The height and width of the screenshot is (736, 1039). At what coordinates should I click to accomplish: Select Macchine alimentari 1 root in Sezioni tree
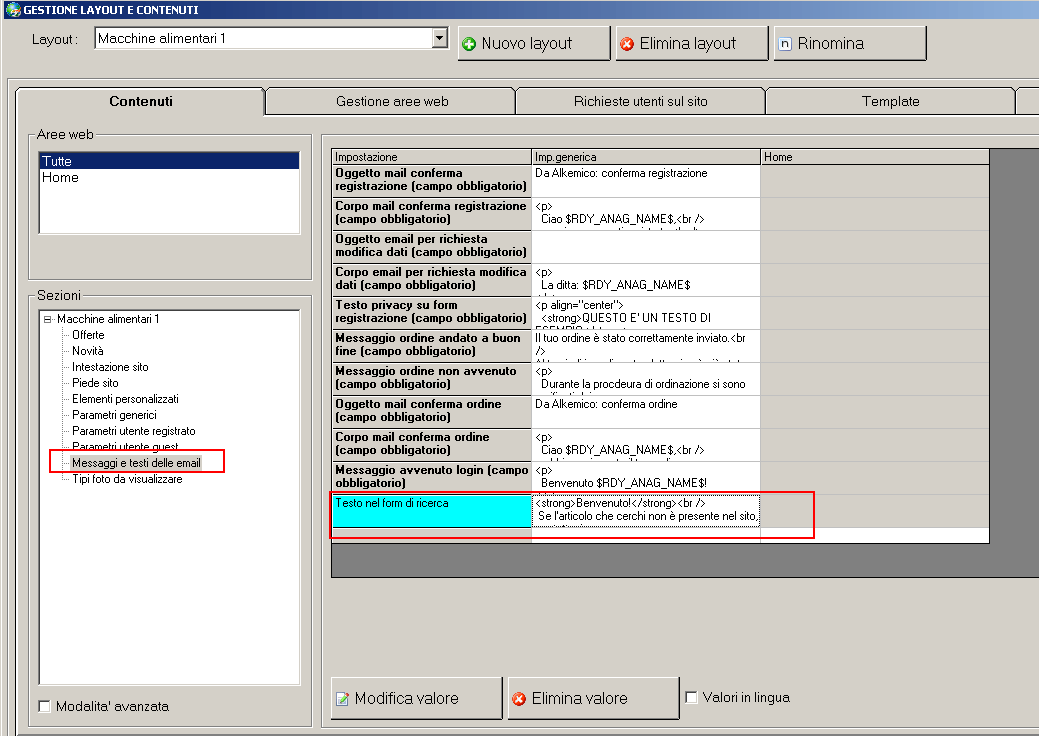[x=108, y=319]
